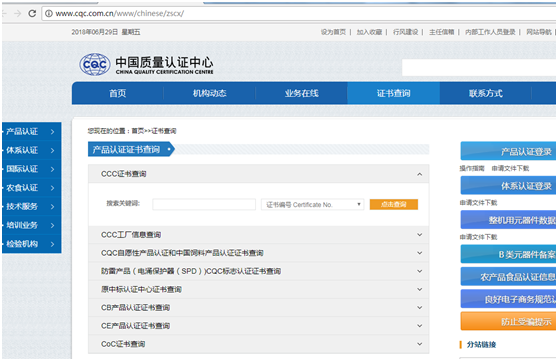Click 农产品食品认证信息 button

click(x=508, y=277)
